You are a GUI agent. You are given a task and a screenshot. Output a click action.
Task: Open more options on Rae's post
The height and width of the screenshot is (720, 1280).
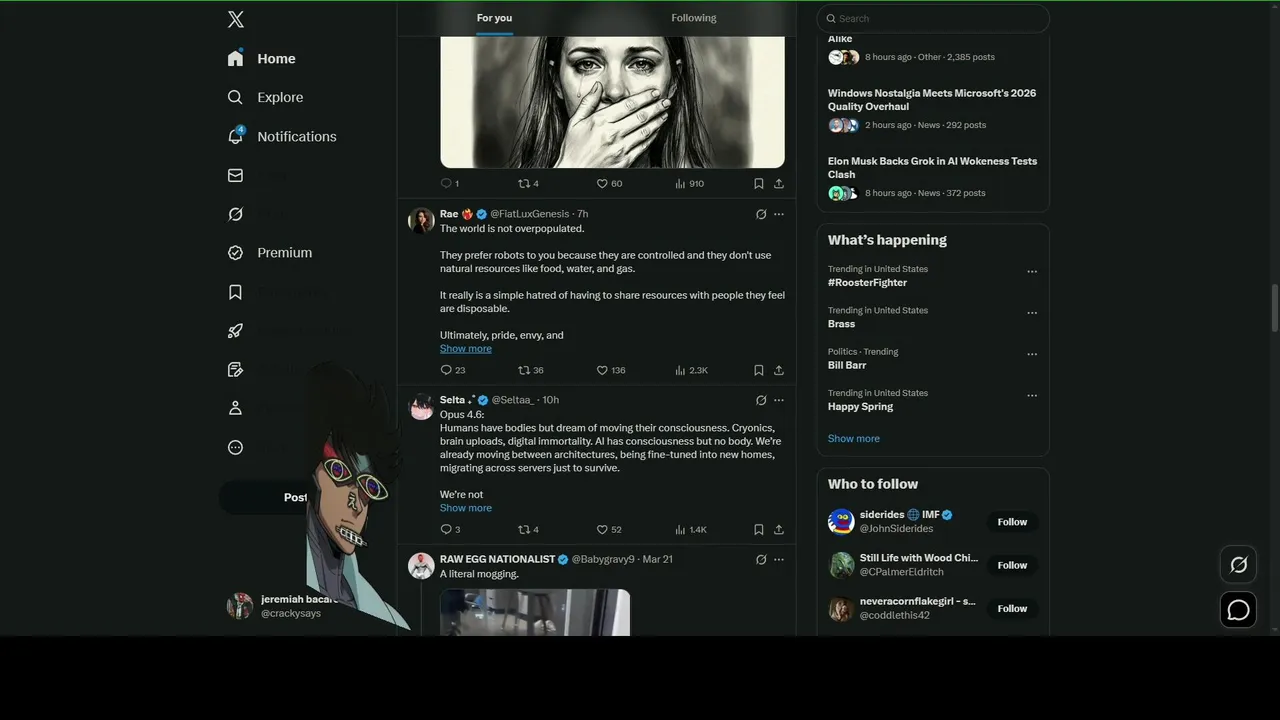[x=779, y=214]
